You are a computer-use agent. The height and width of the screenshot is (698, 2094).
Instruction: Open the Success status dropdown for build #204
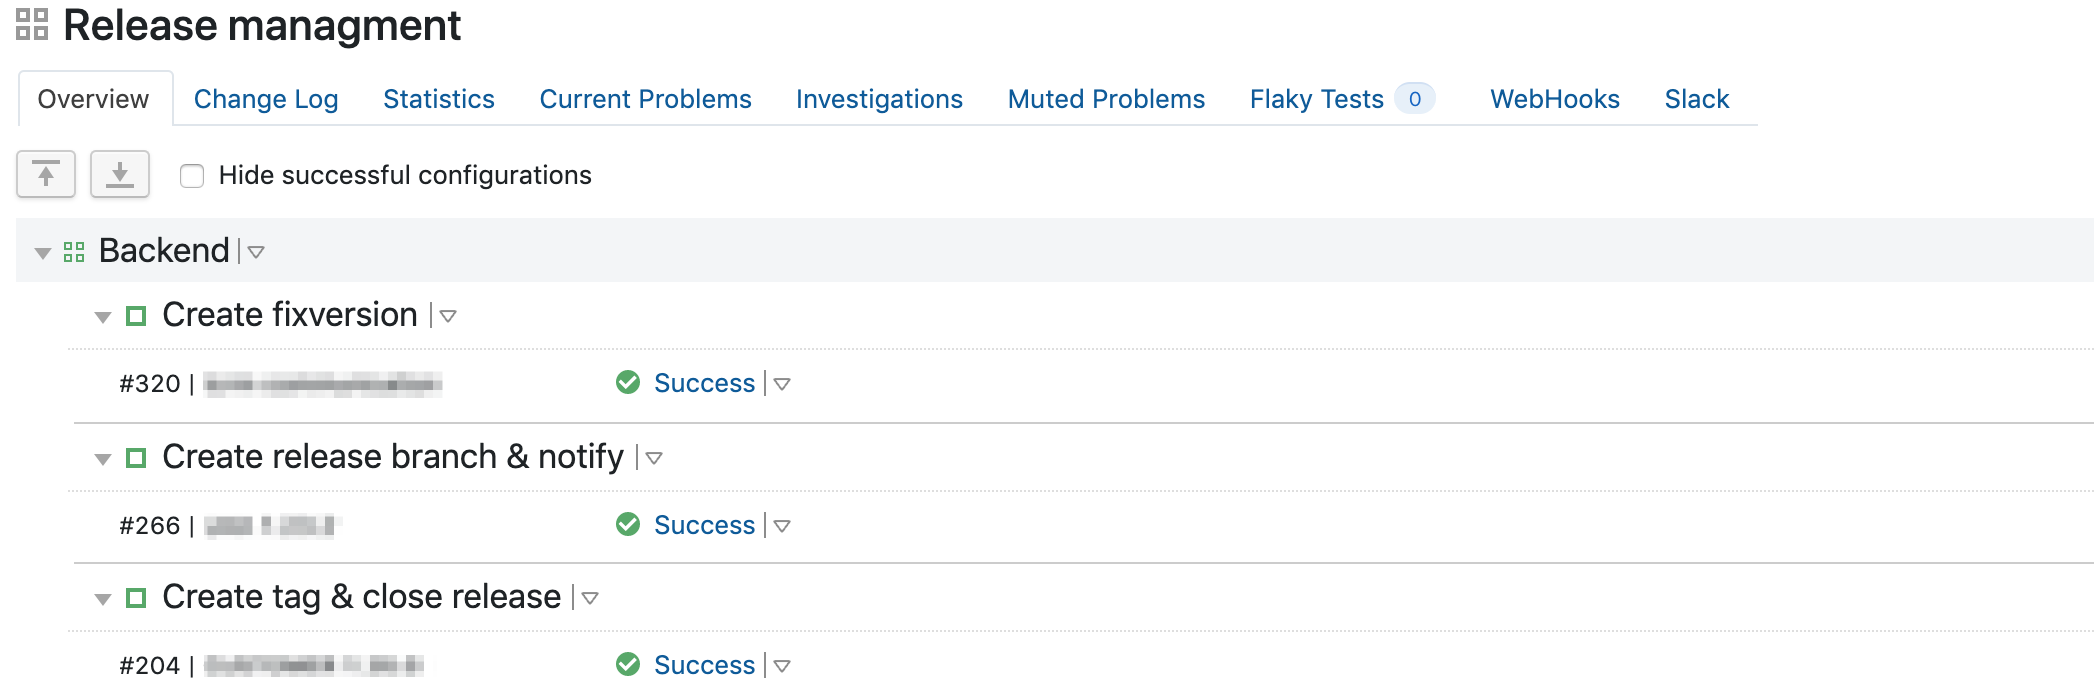coord(782,666)
